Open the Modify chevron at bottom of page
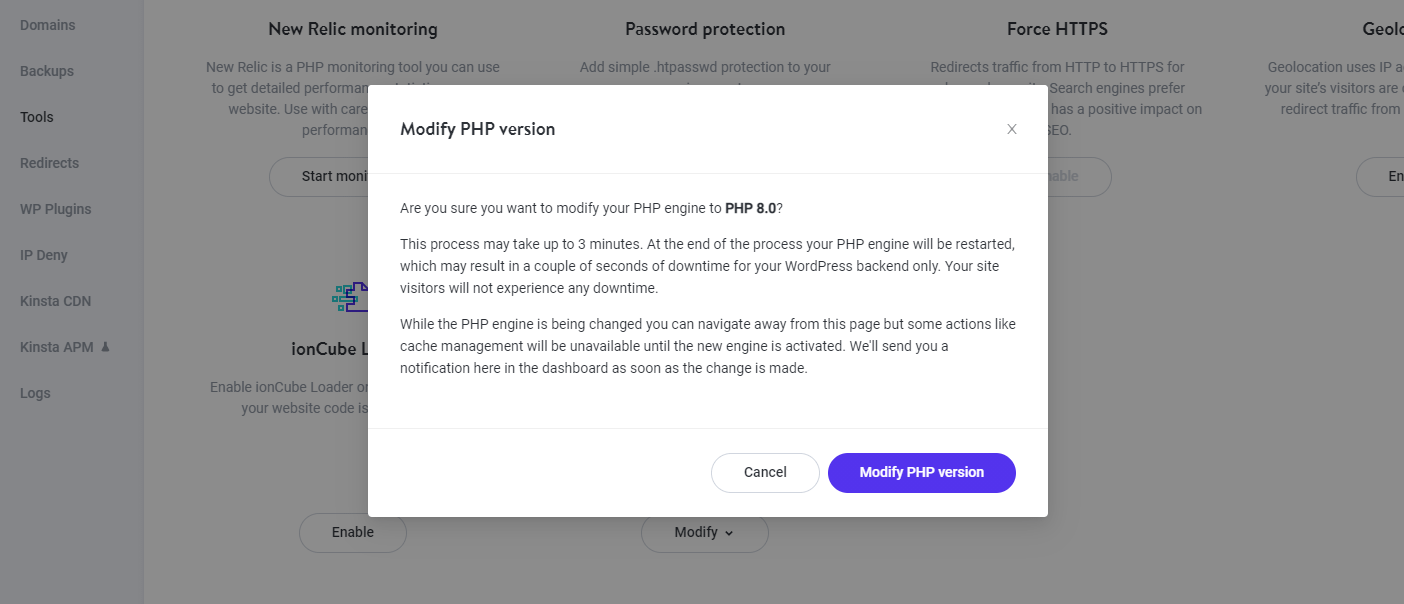1404x604 pixels. [x=728, y=534]
